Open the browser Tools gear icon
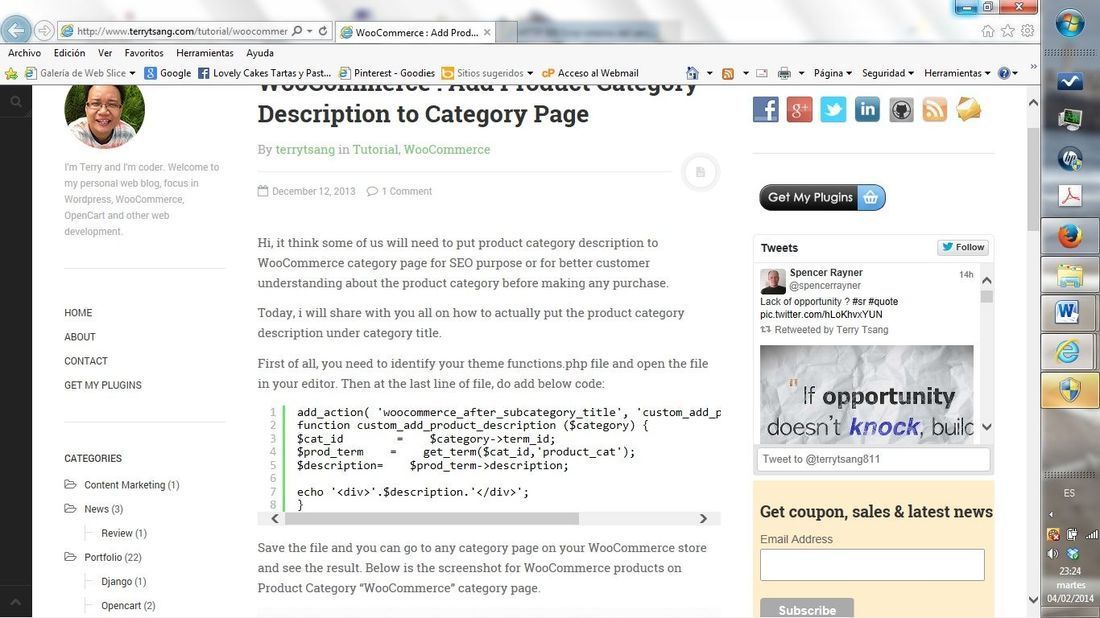The width and height of the screenshot is (1100, 618). [x=1027, y=31]
